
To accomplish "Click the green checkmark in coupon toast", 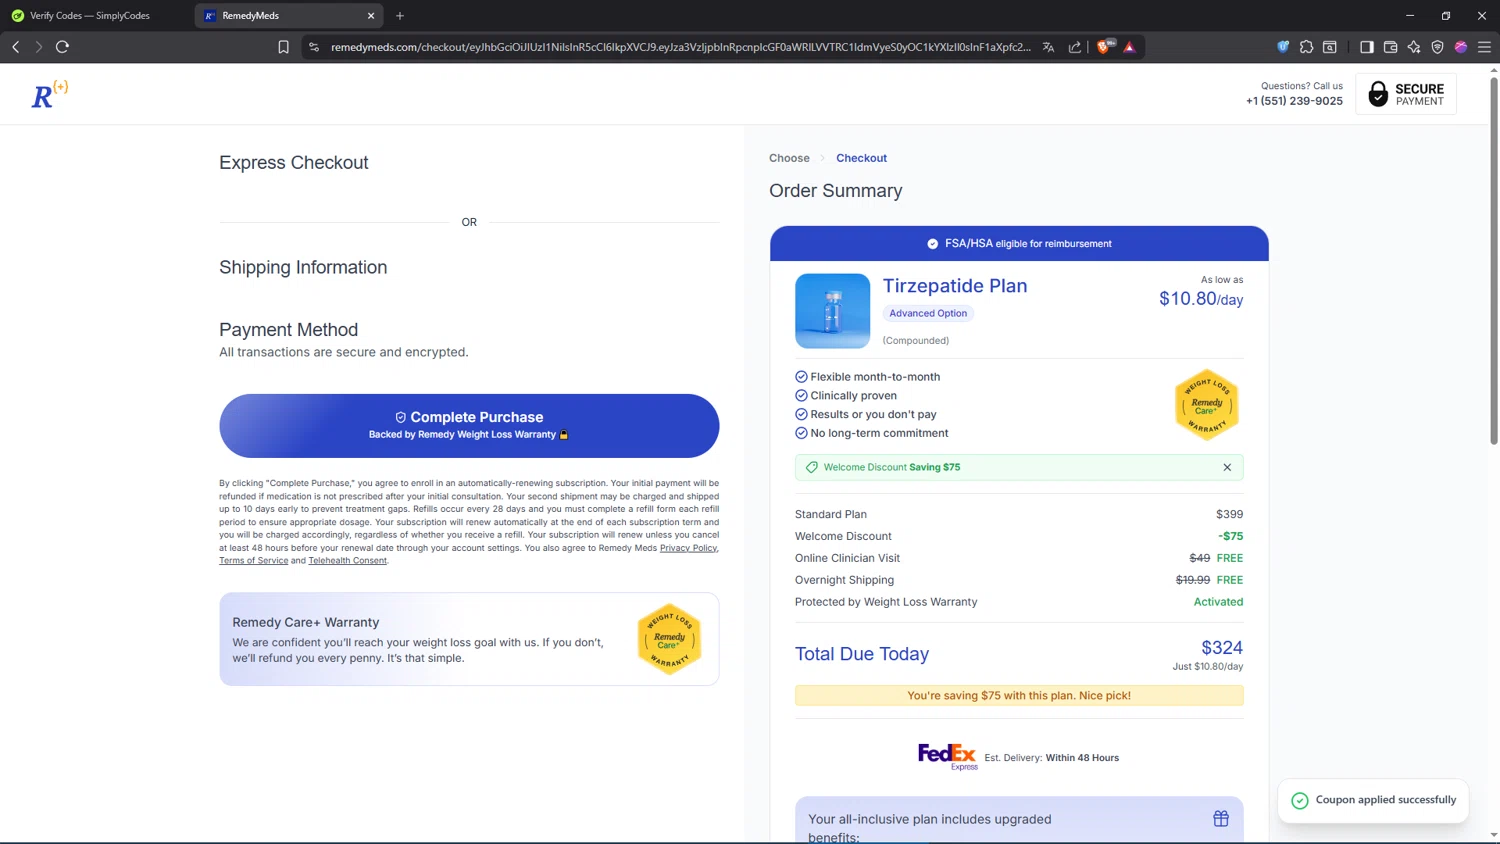I will pos(1299,800).
